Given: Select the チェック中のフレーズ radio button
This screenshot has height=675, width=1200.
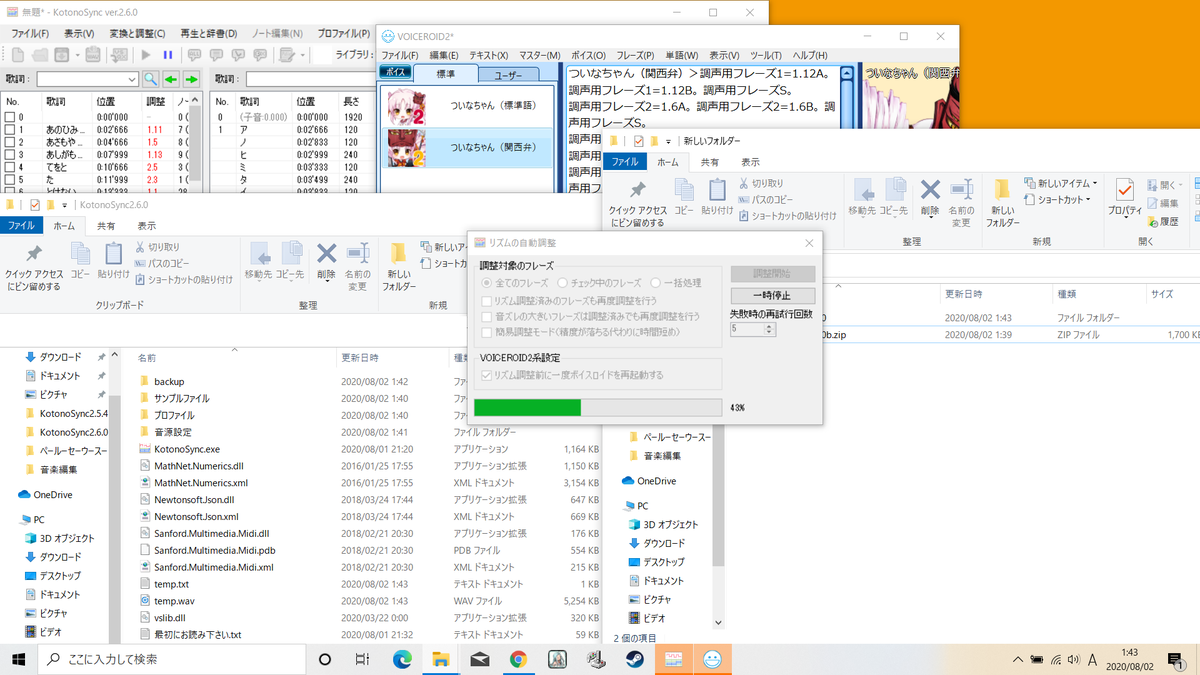Looking at the screenshot, I should pyautogui.click(x=563, y=283).
